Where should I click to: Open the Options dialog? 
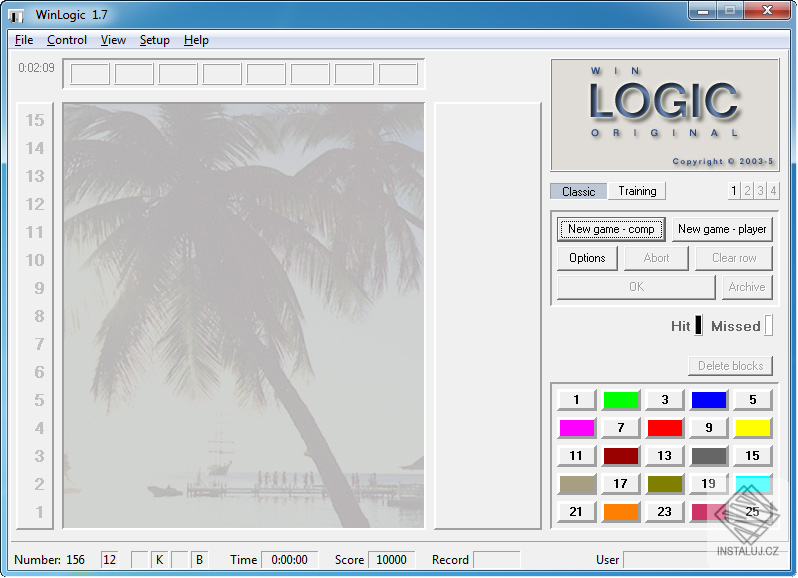pos(587,258)
